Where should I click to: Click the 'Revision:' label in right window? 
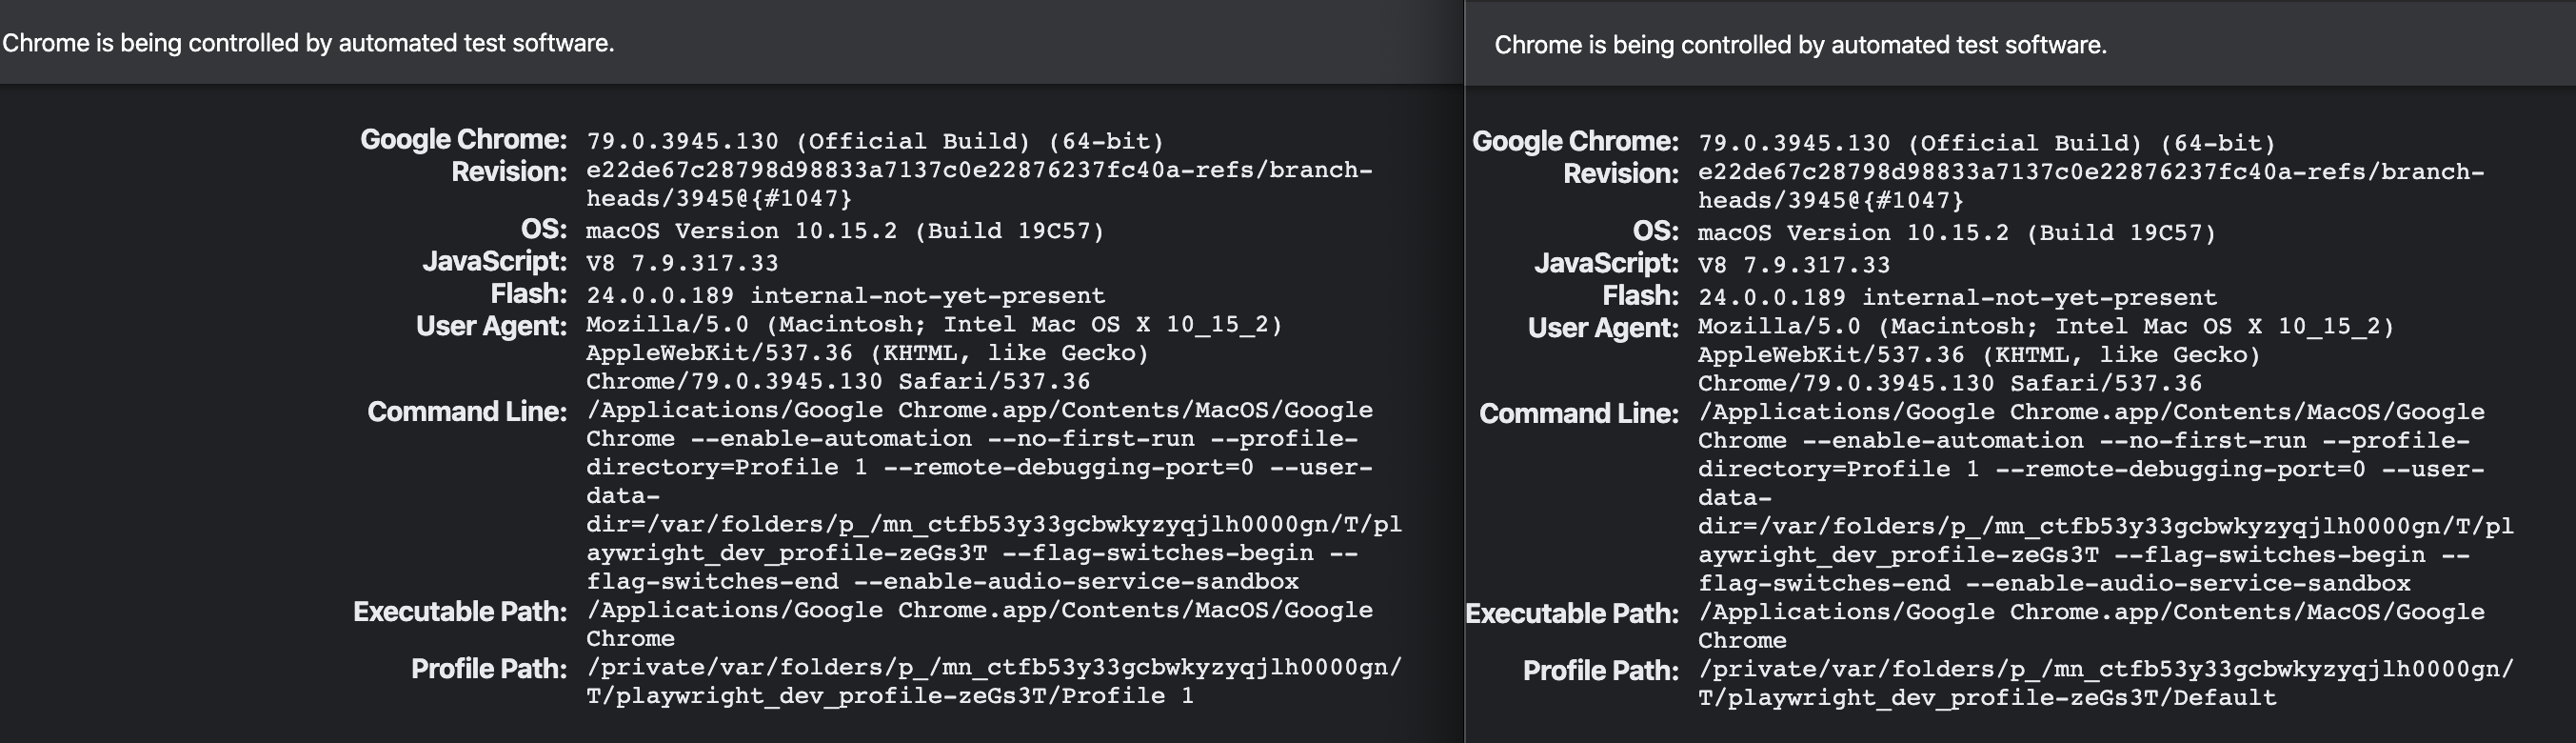1621,174
